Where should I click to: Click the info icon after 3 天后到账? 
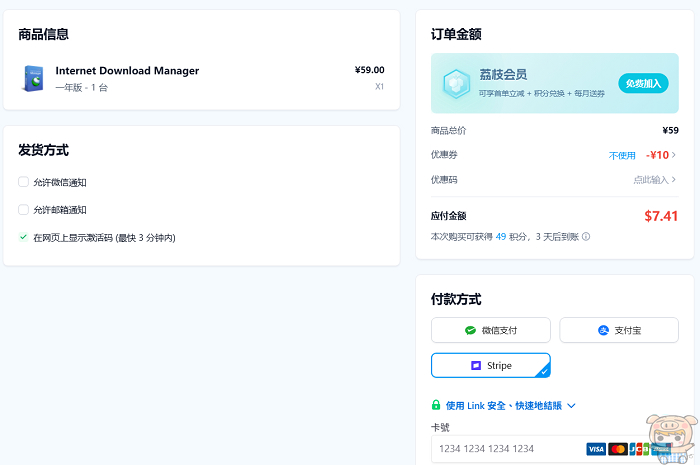(x=586, y=237)
